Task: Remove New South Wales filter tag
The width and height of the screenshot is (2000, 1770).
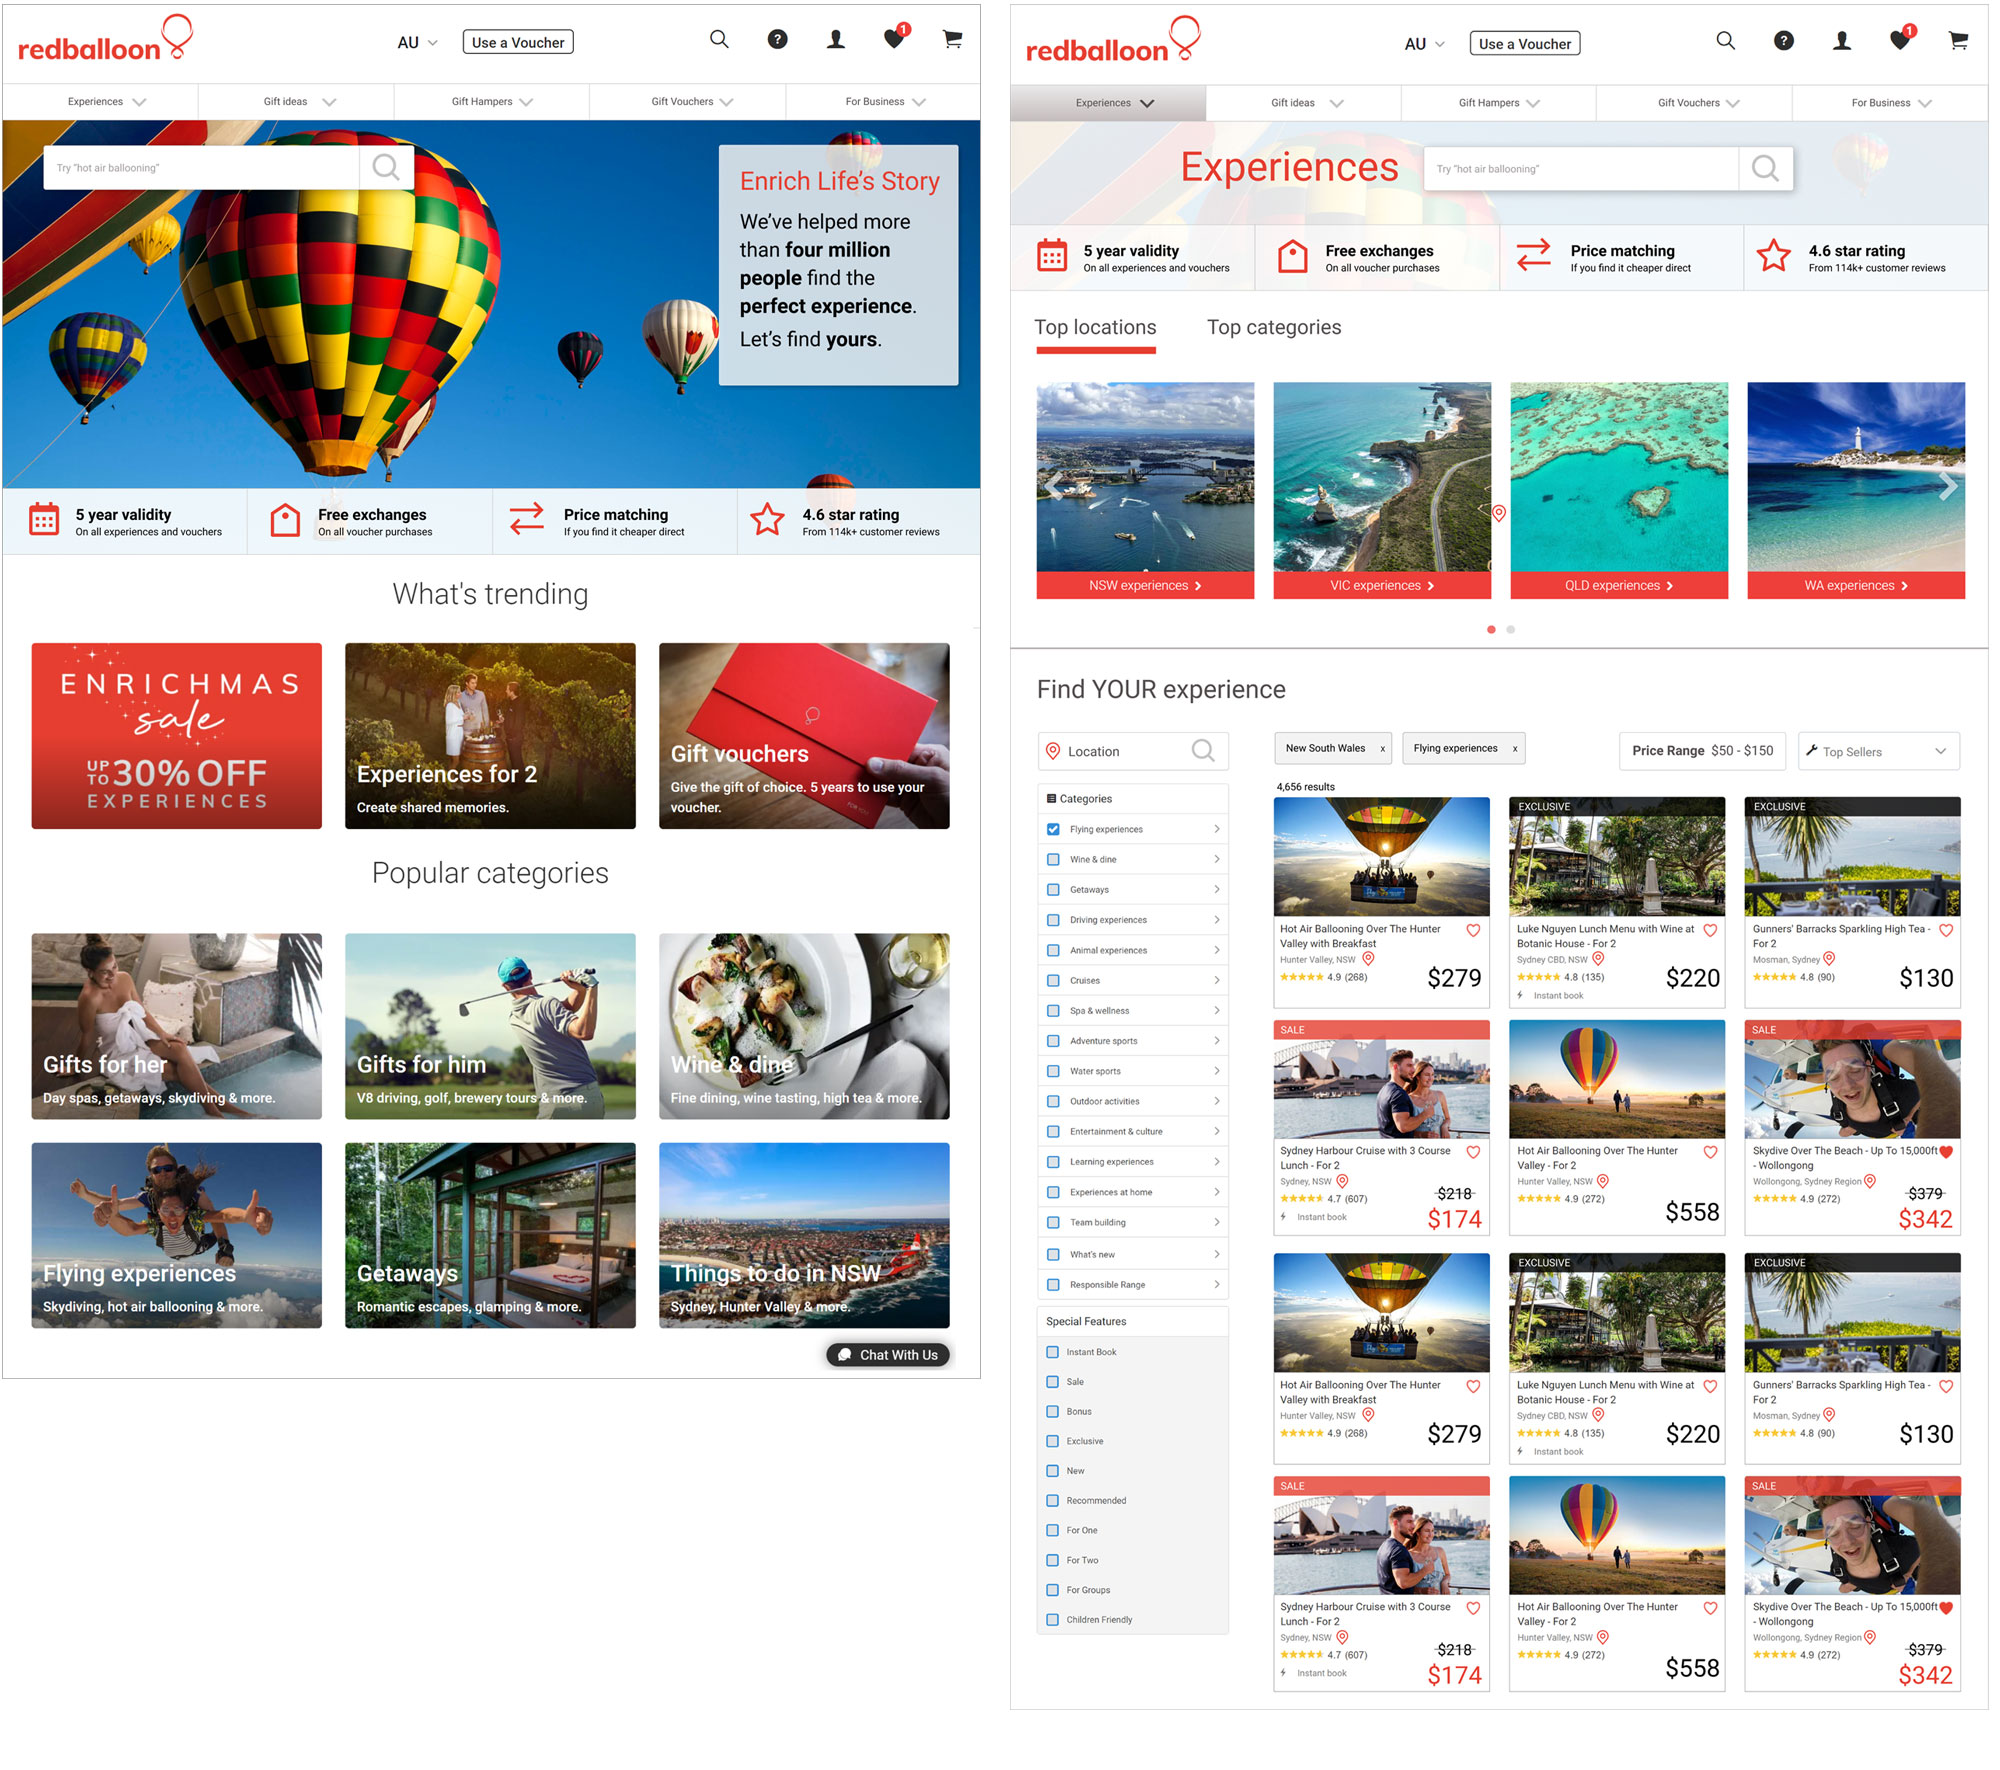Action: 1383,749
